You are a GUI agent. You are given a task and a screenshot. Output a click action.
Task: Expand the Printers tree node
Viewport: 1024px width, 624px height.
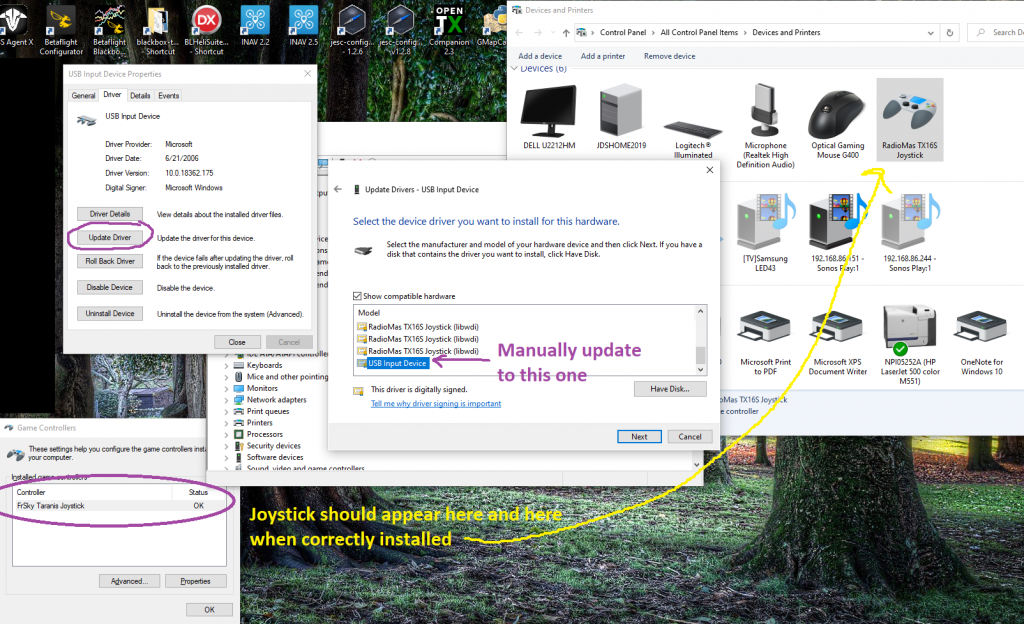click(x=227, y=423)
